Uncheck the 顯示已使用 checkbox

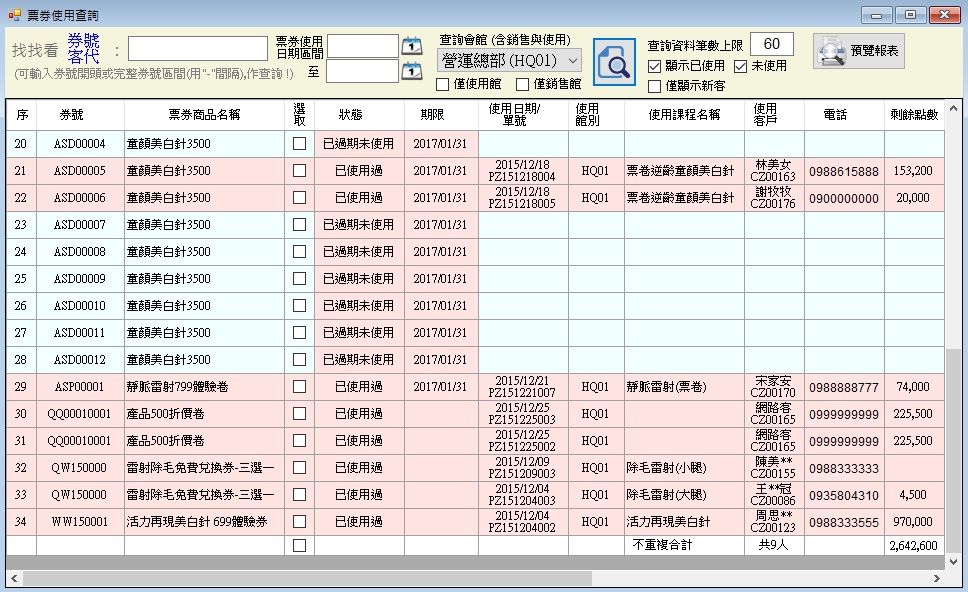[655, 66]
